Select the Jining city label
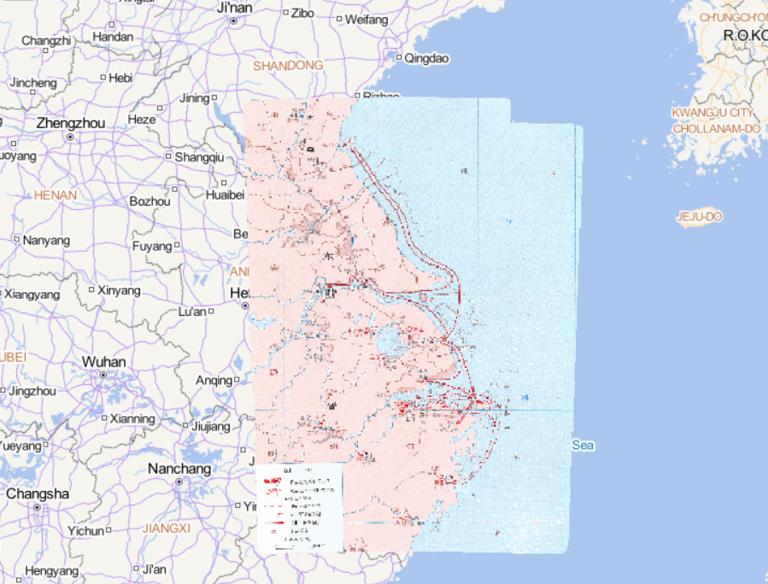 (194, 98)
